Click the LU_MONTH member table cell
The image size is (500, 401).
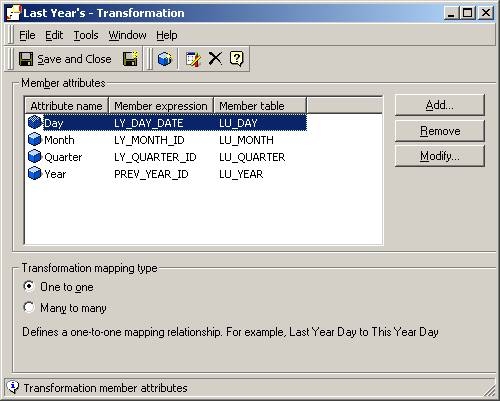246,140
